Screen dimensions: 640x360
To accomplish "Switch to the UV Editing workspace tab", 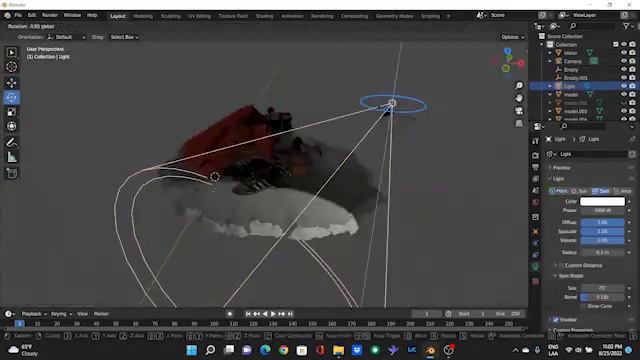I will [x=200, y=16].
